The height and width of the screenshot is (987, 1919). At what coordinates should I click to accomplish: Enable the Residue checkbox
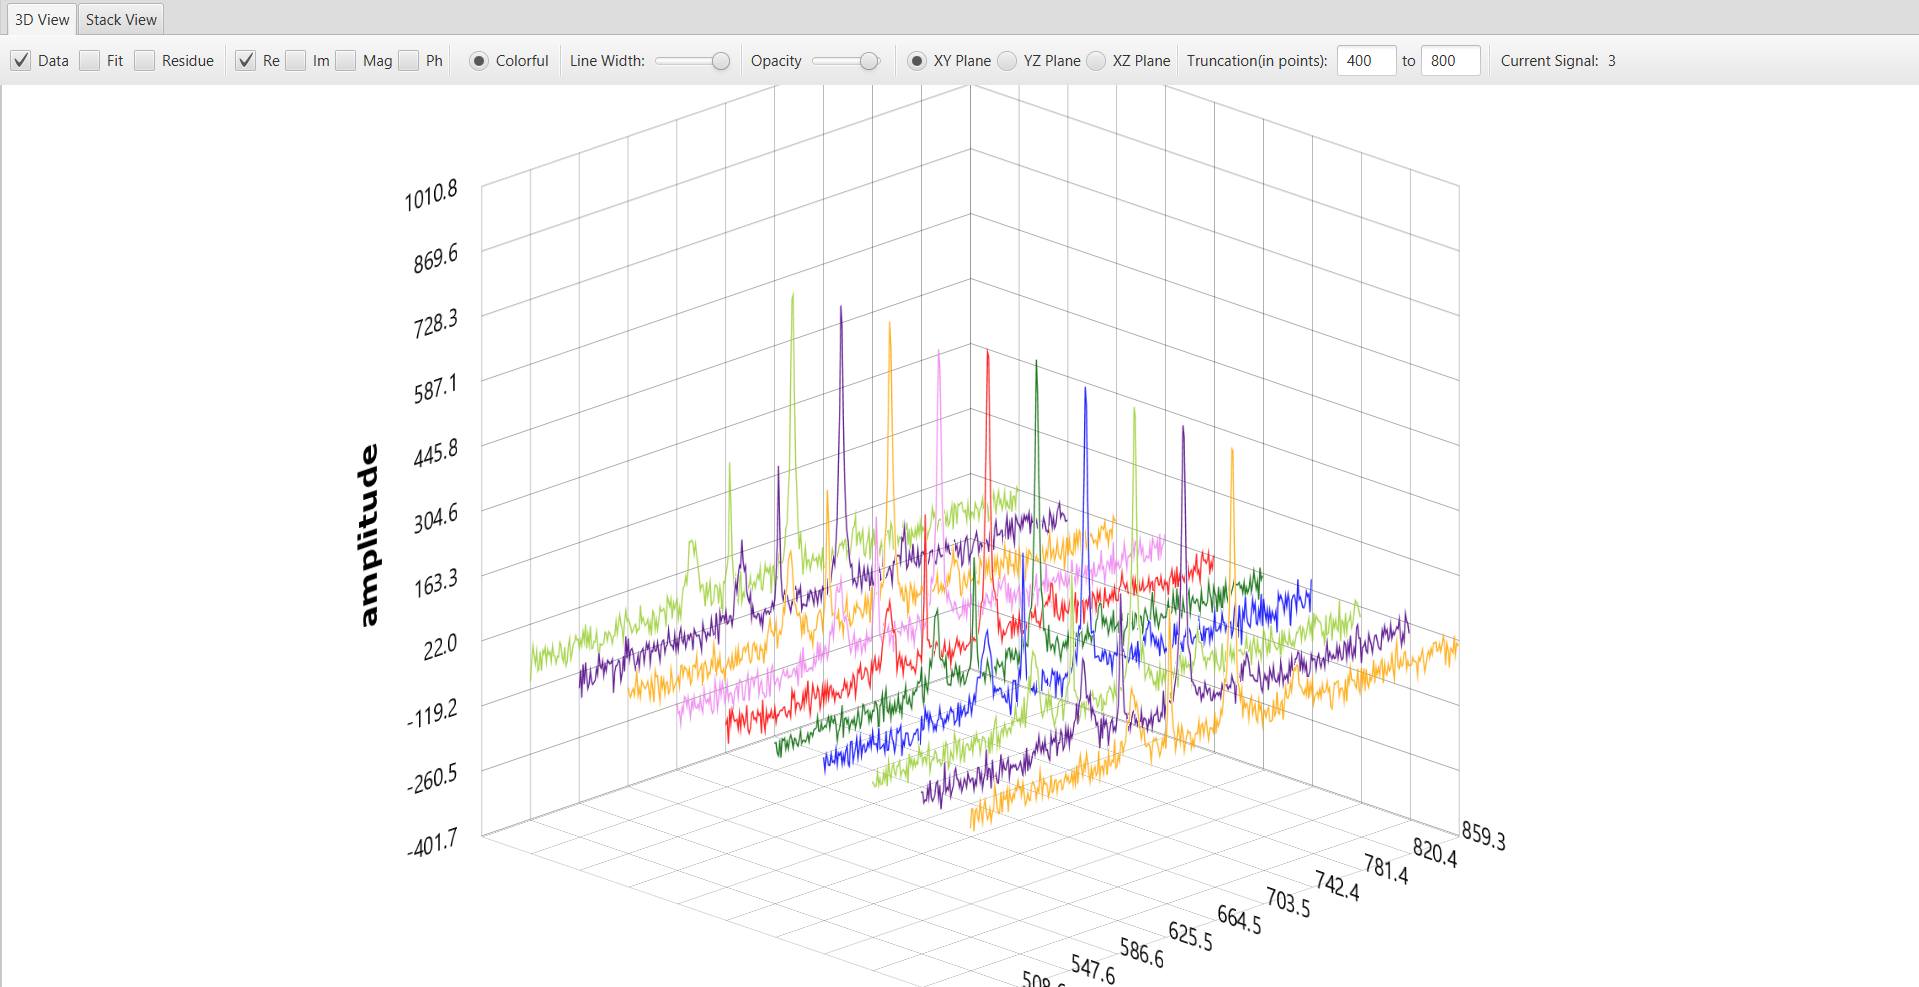pyautogui.click(x=145, y=61)
